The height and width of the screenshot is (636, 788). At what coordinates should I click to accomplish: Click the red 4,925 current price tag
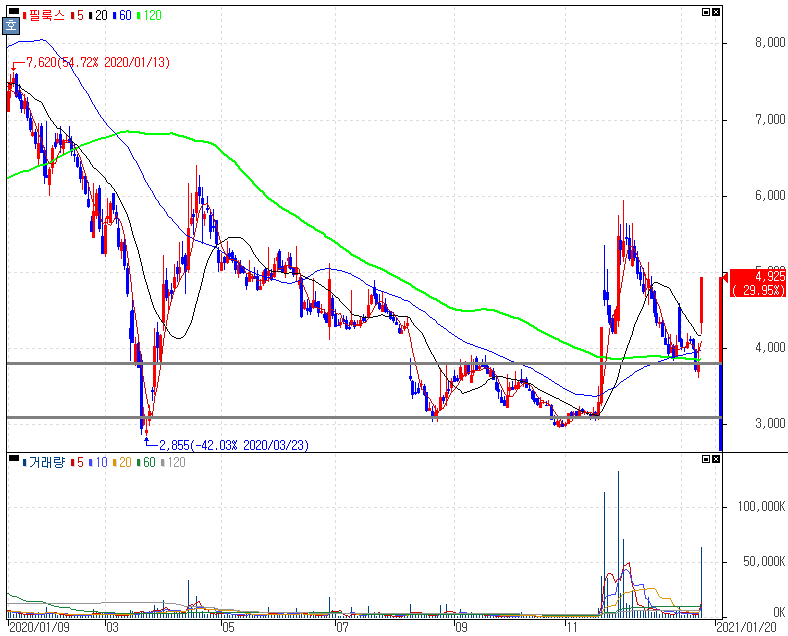[759, 283]
